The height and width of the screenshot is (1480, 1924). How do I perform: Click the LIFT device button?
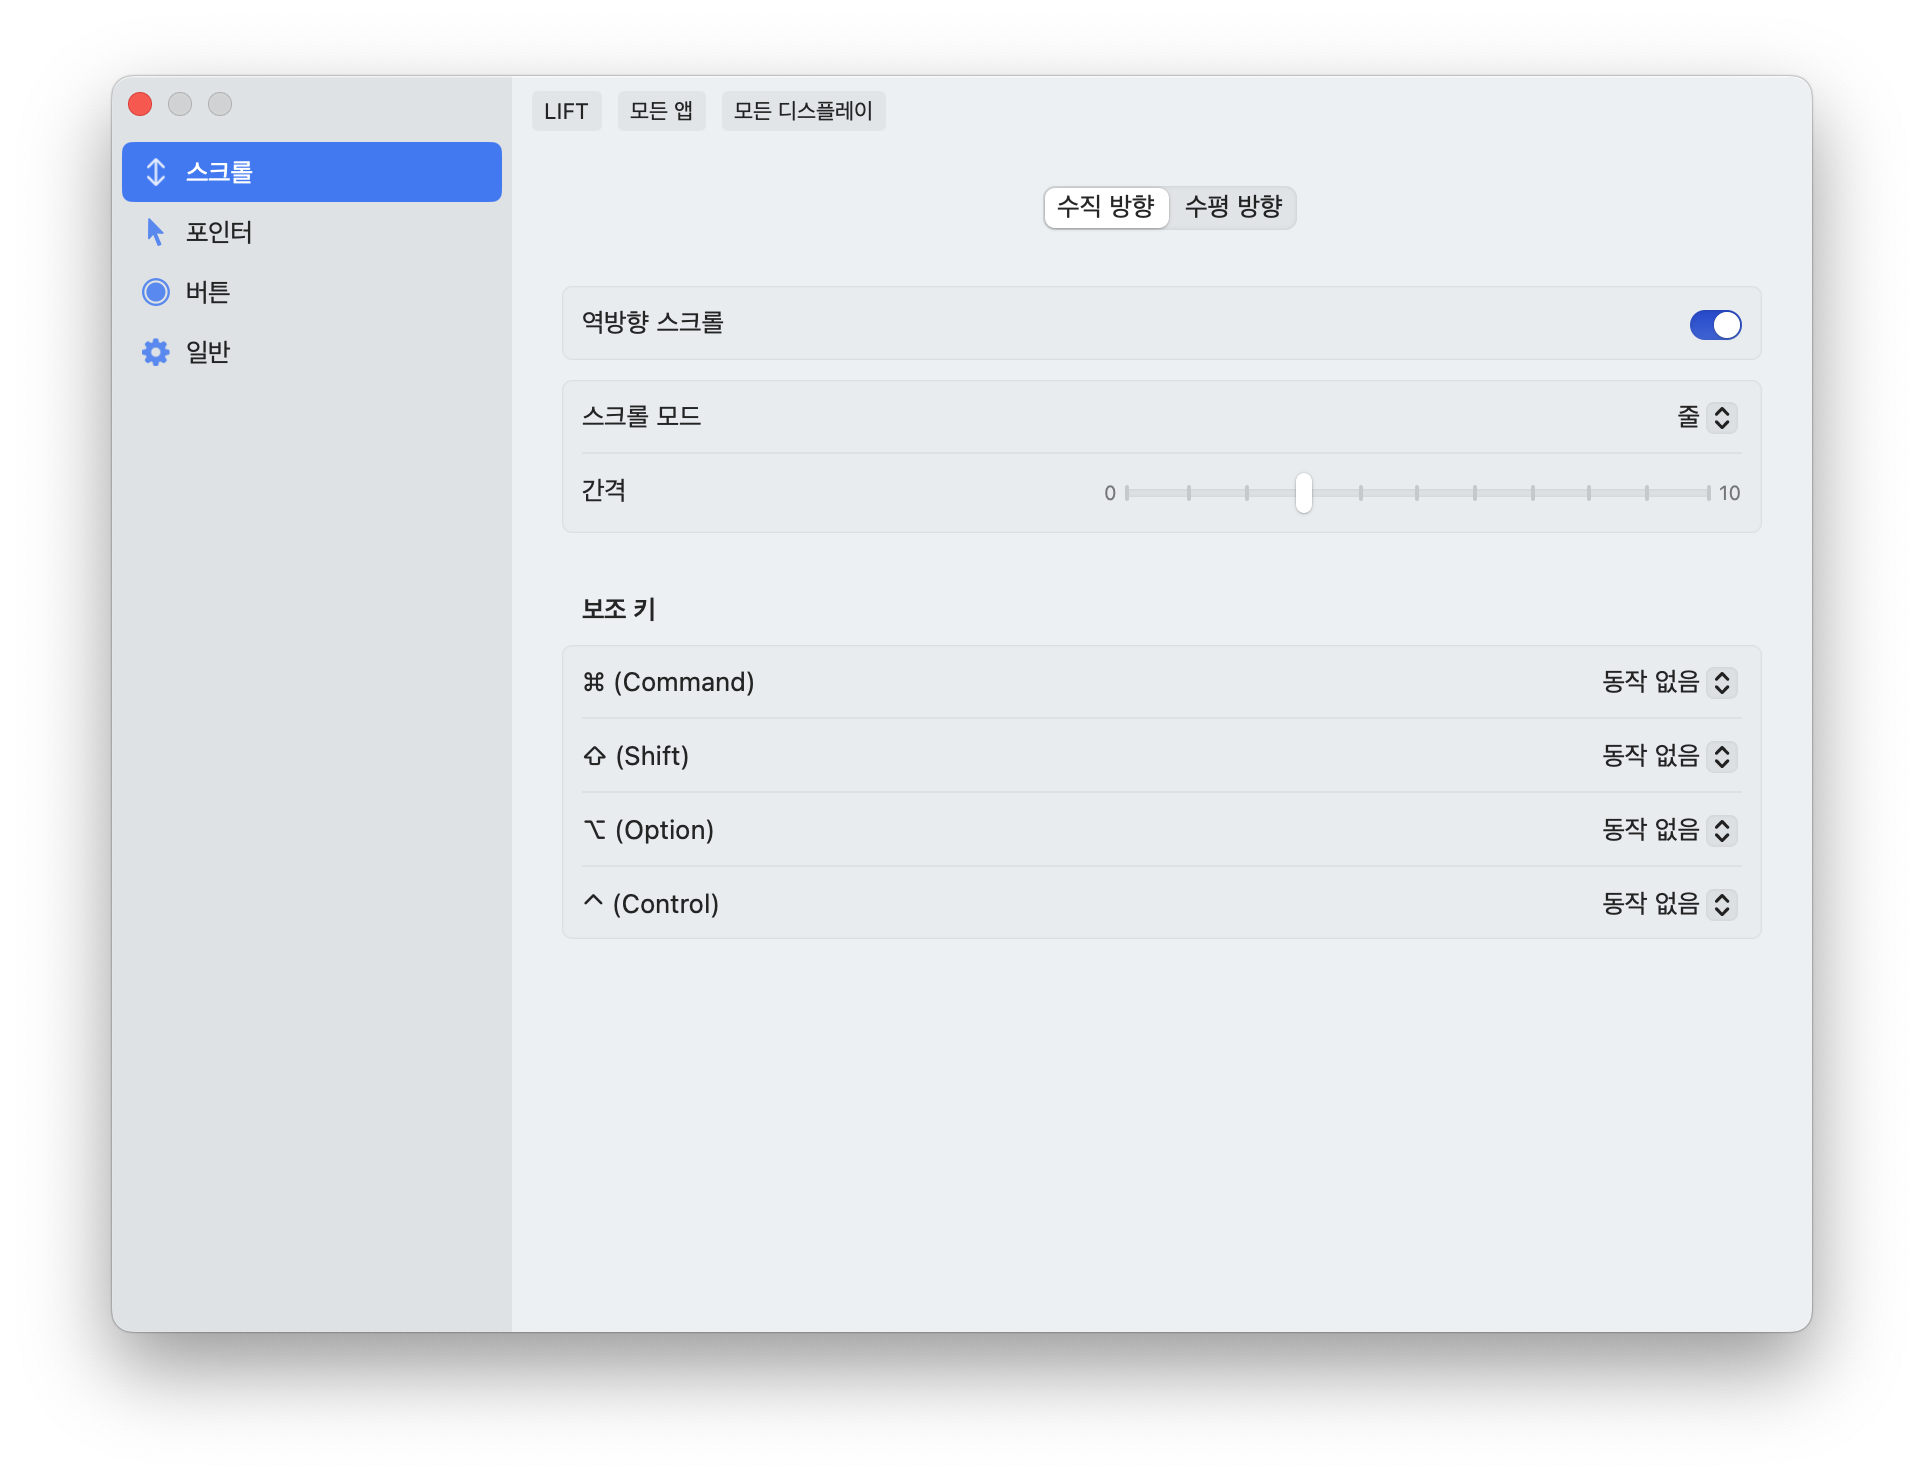pyautogui.click(x=566, y=111)
